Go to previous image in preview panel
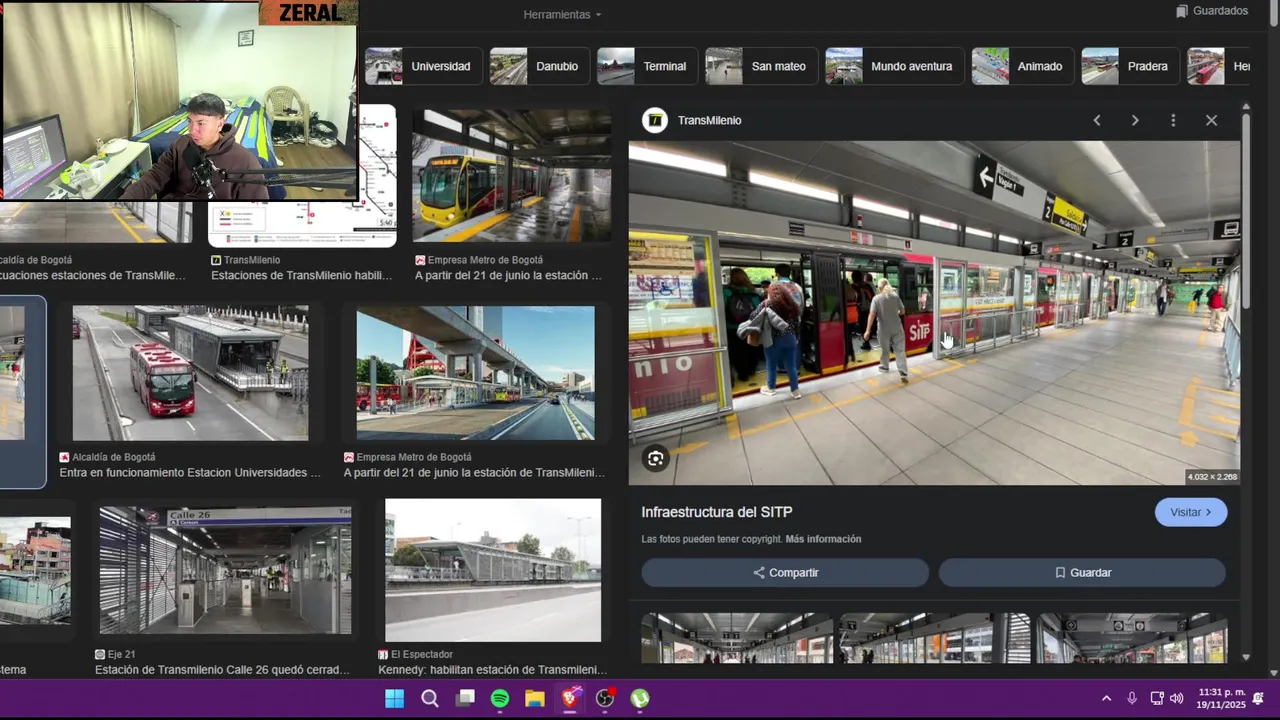The width and height of the screenshot is (1280, 720). point(1097,120)
